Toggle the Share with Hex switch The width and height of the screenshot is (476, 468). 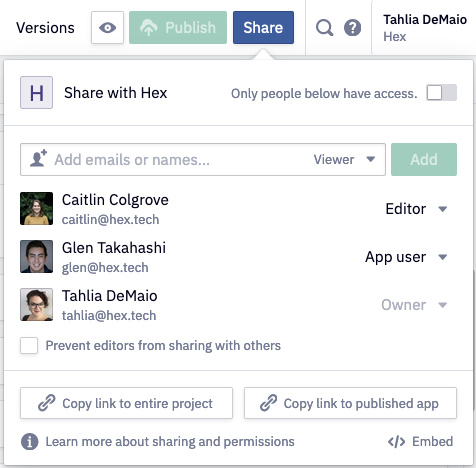(x=442, y=93)
